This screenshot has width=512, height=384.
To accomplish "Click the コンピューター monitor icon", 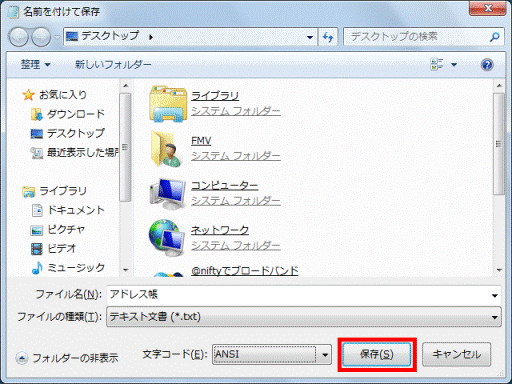I will [x=168, y=193].
